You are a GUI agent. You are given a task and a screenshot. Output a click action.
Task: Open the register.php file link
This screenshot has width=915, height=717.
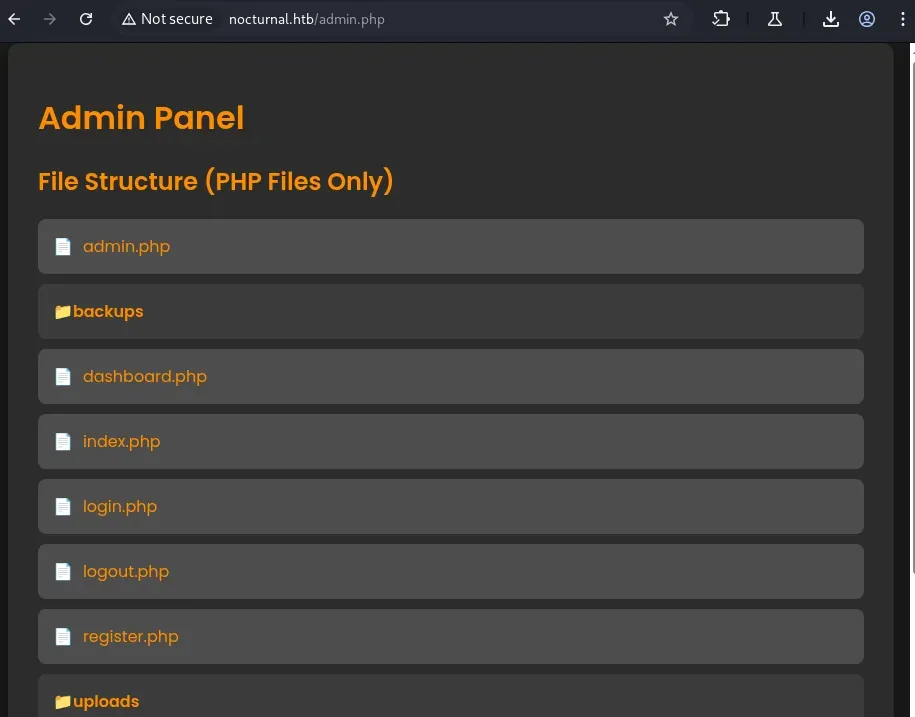tap(131, 636)
